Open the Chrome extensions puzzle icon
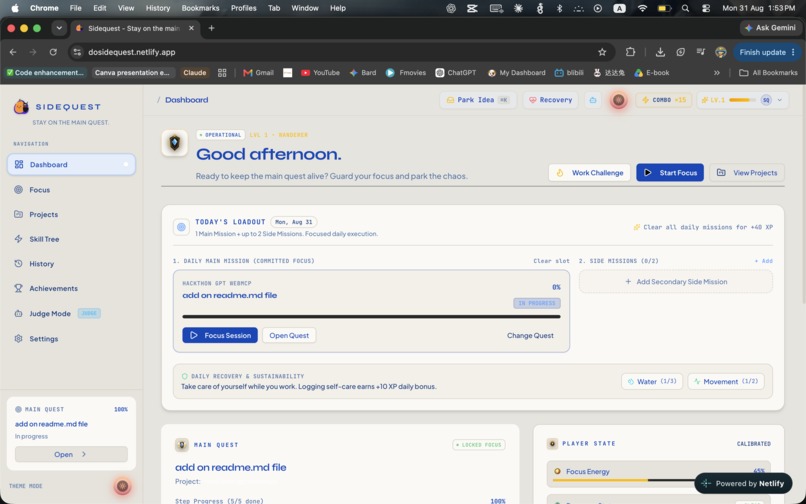Screen dimensions: 806x504 click(x=630, y=52)
